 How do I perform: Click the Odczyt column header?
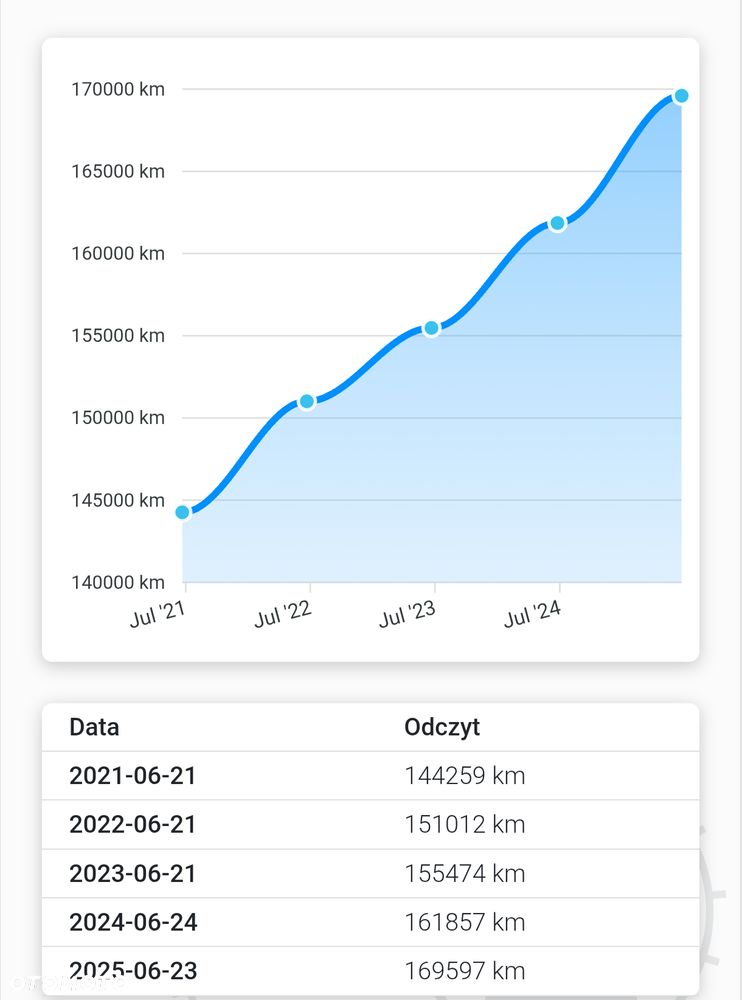tap(442, 727)
